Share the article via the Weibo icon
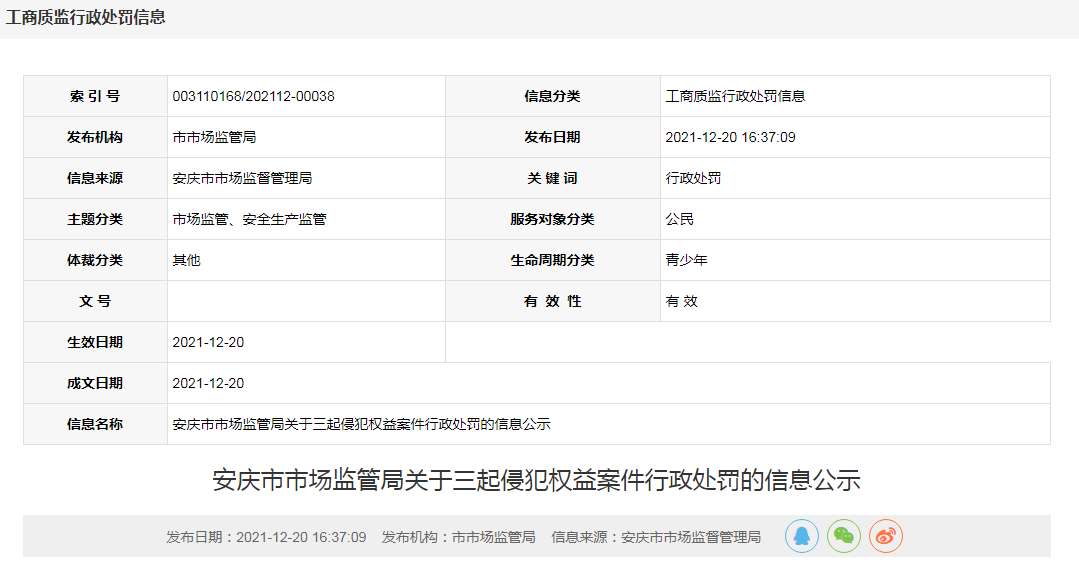The image size is (1079, 566). click(x=885, y=536)
